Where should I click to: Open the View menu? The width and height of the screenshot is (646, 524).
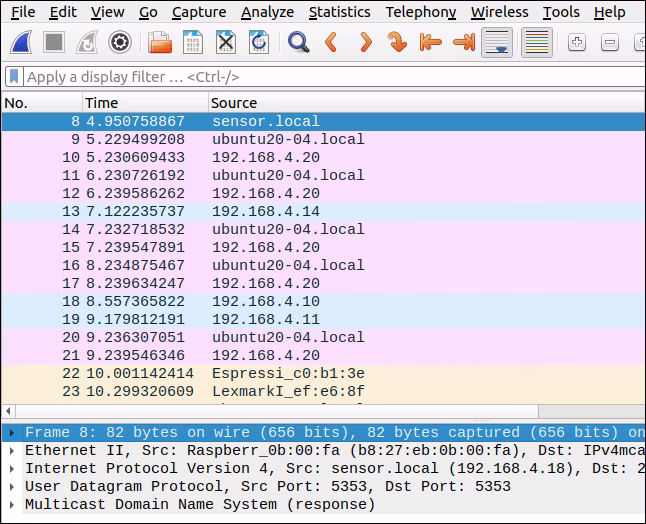tap(108, 12)
